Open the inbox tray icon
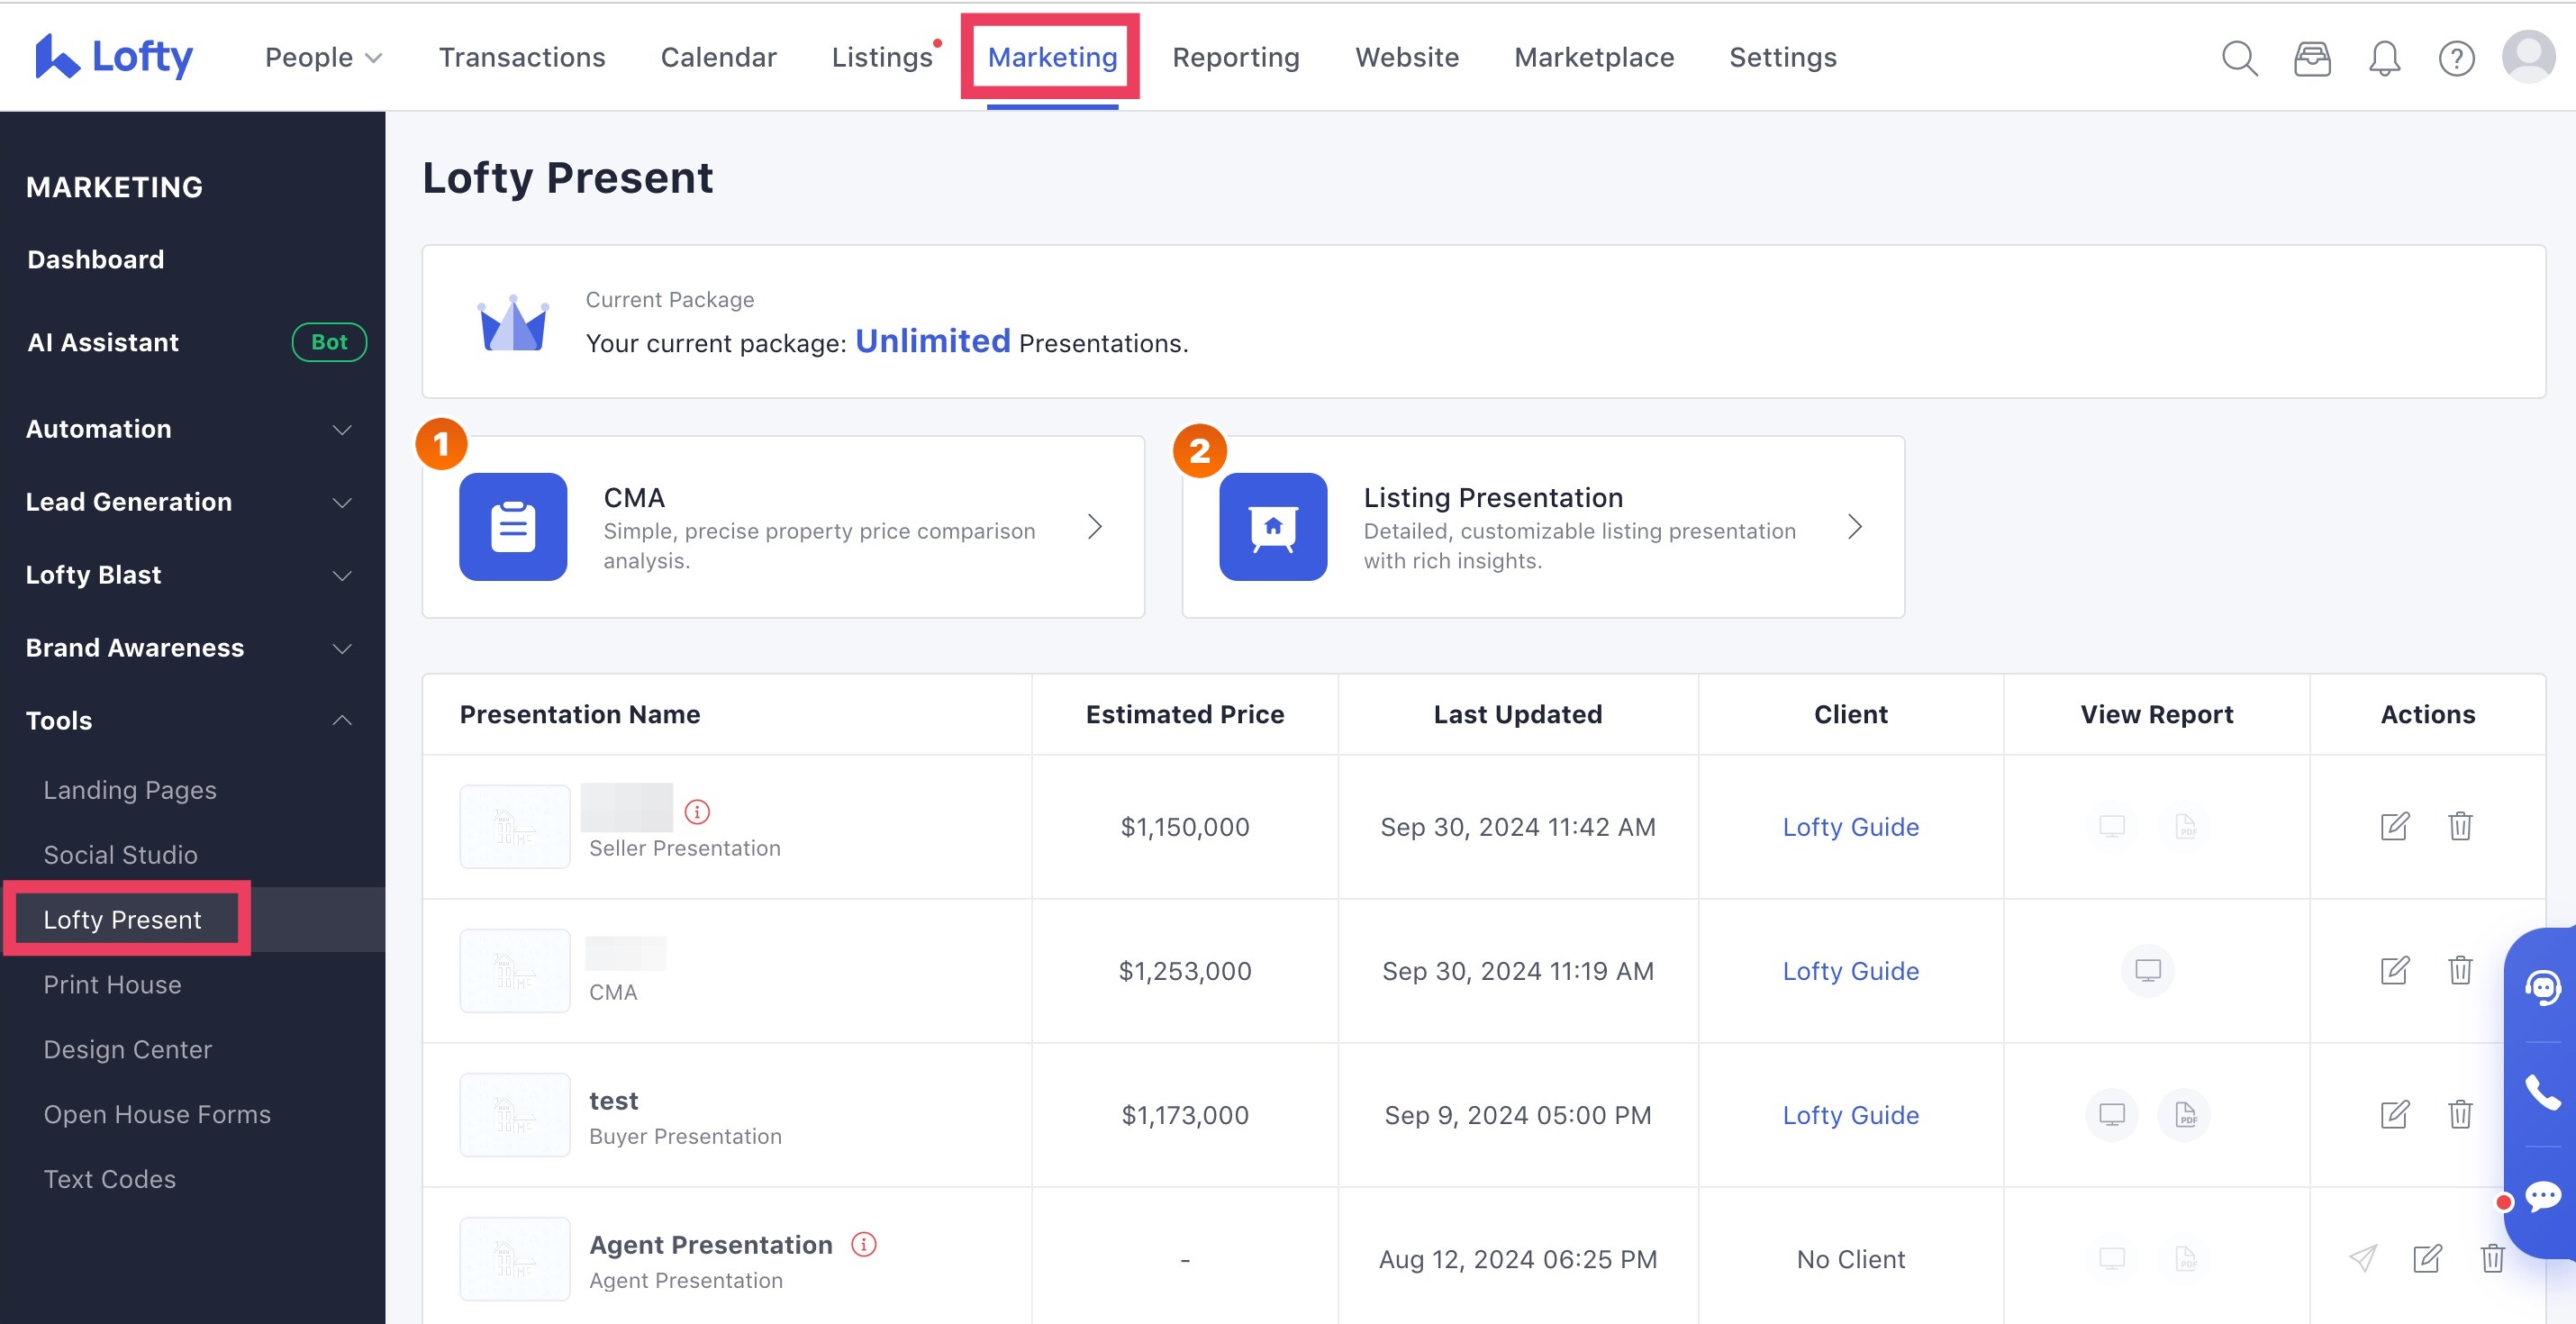This screenshot has height=1324, width=2576. pos(2312,58)
